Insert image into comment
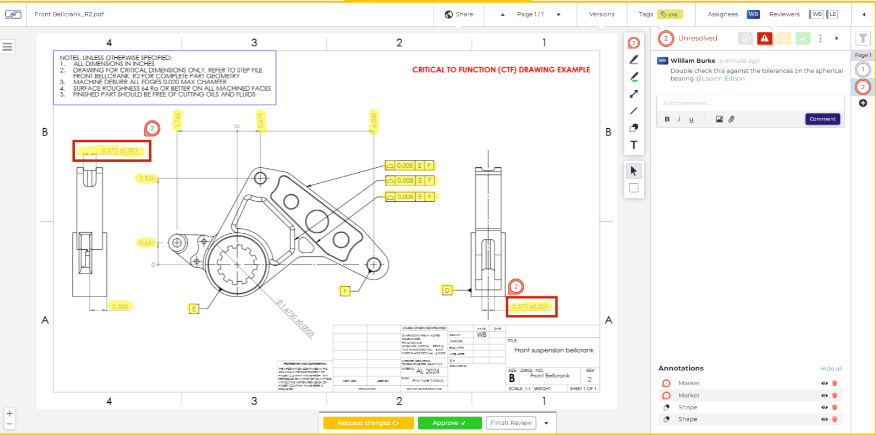This screenshot has height=435, width=876. (x=720, y=119)
